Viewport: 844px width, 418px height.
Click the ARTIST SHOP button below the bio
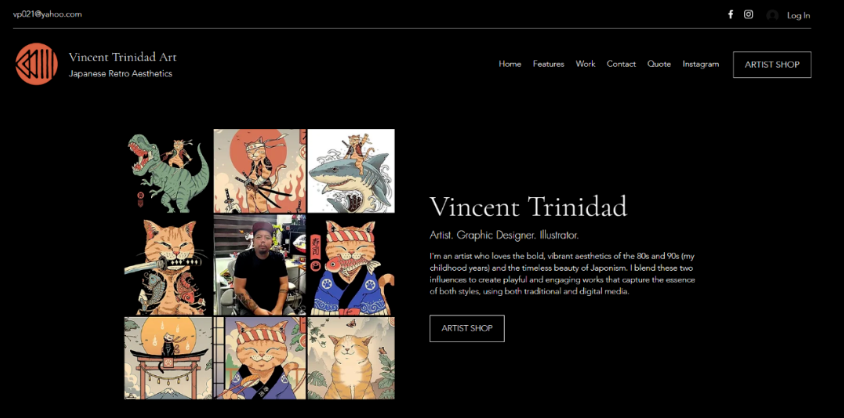point(467,328)
